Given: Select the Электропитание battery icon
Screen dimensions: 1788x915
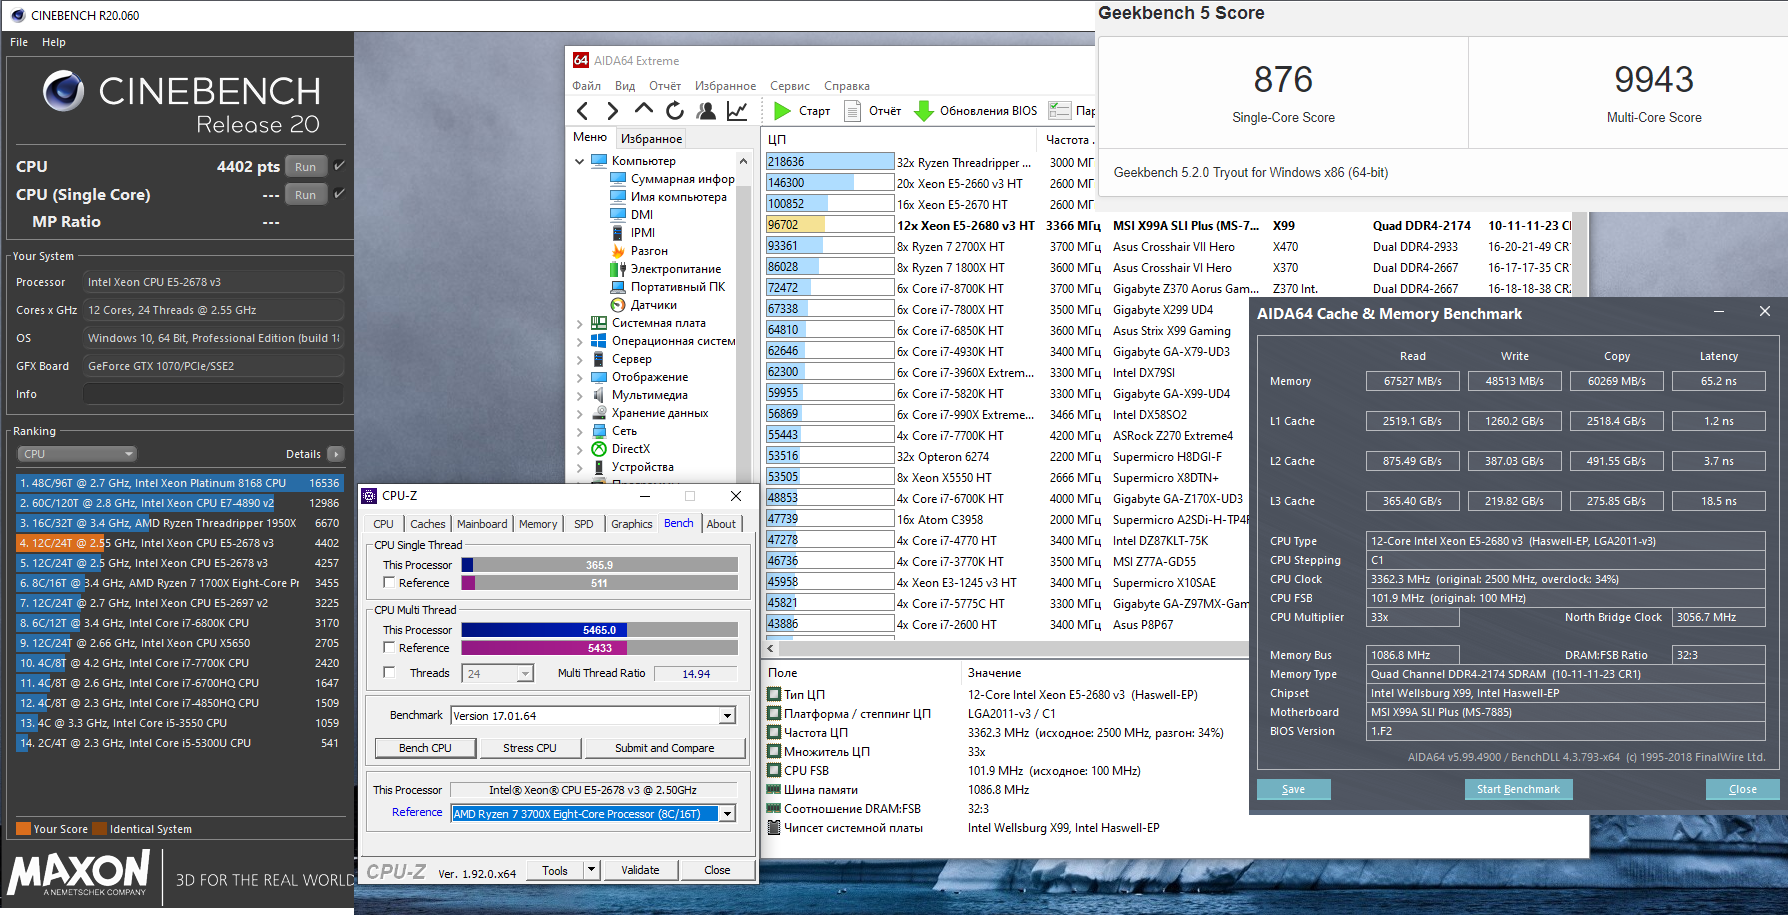Looking at the screenshot, I should click(x=618, y=269).
